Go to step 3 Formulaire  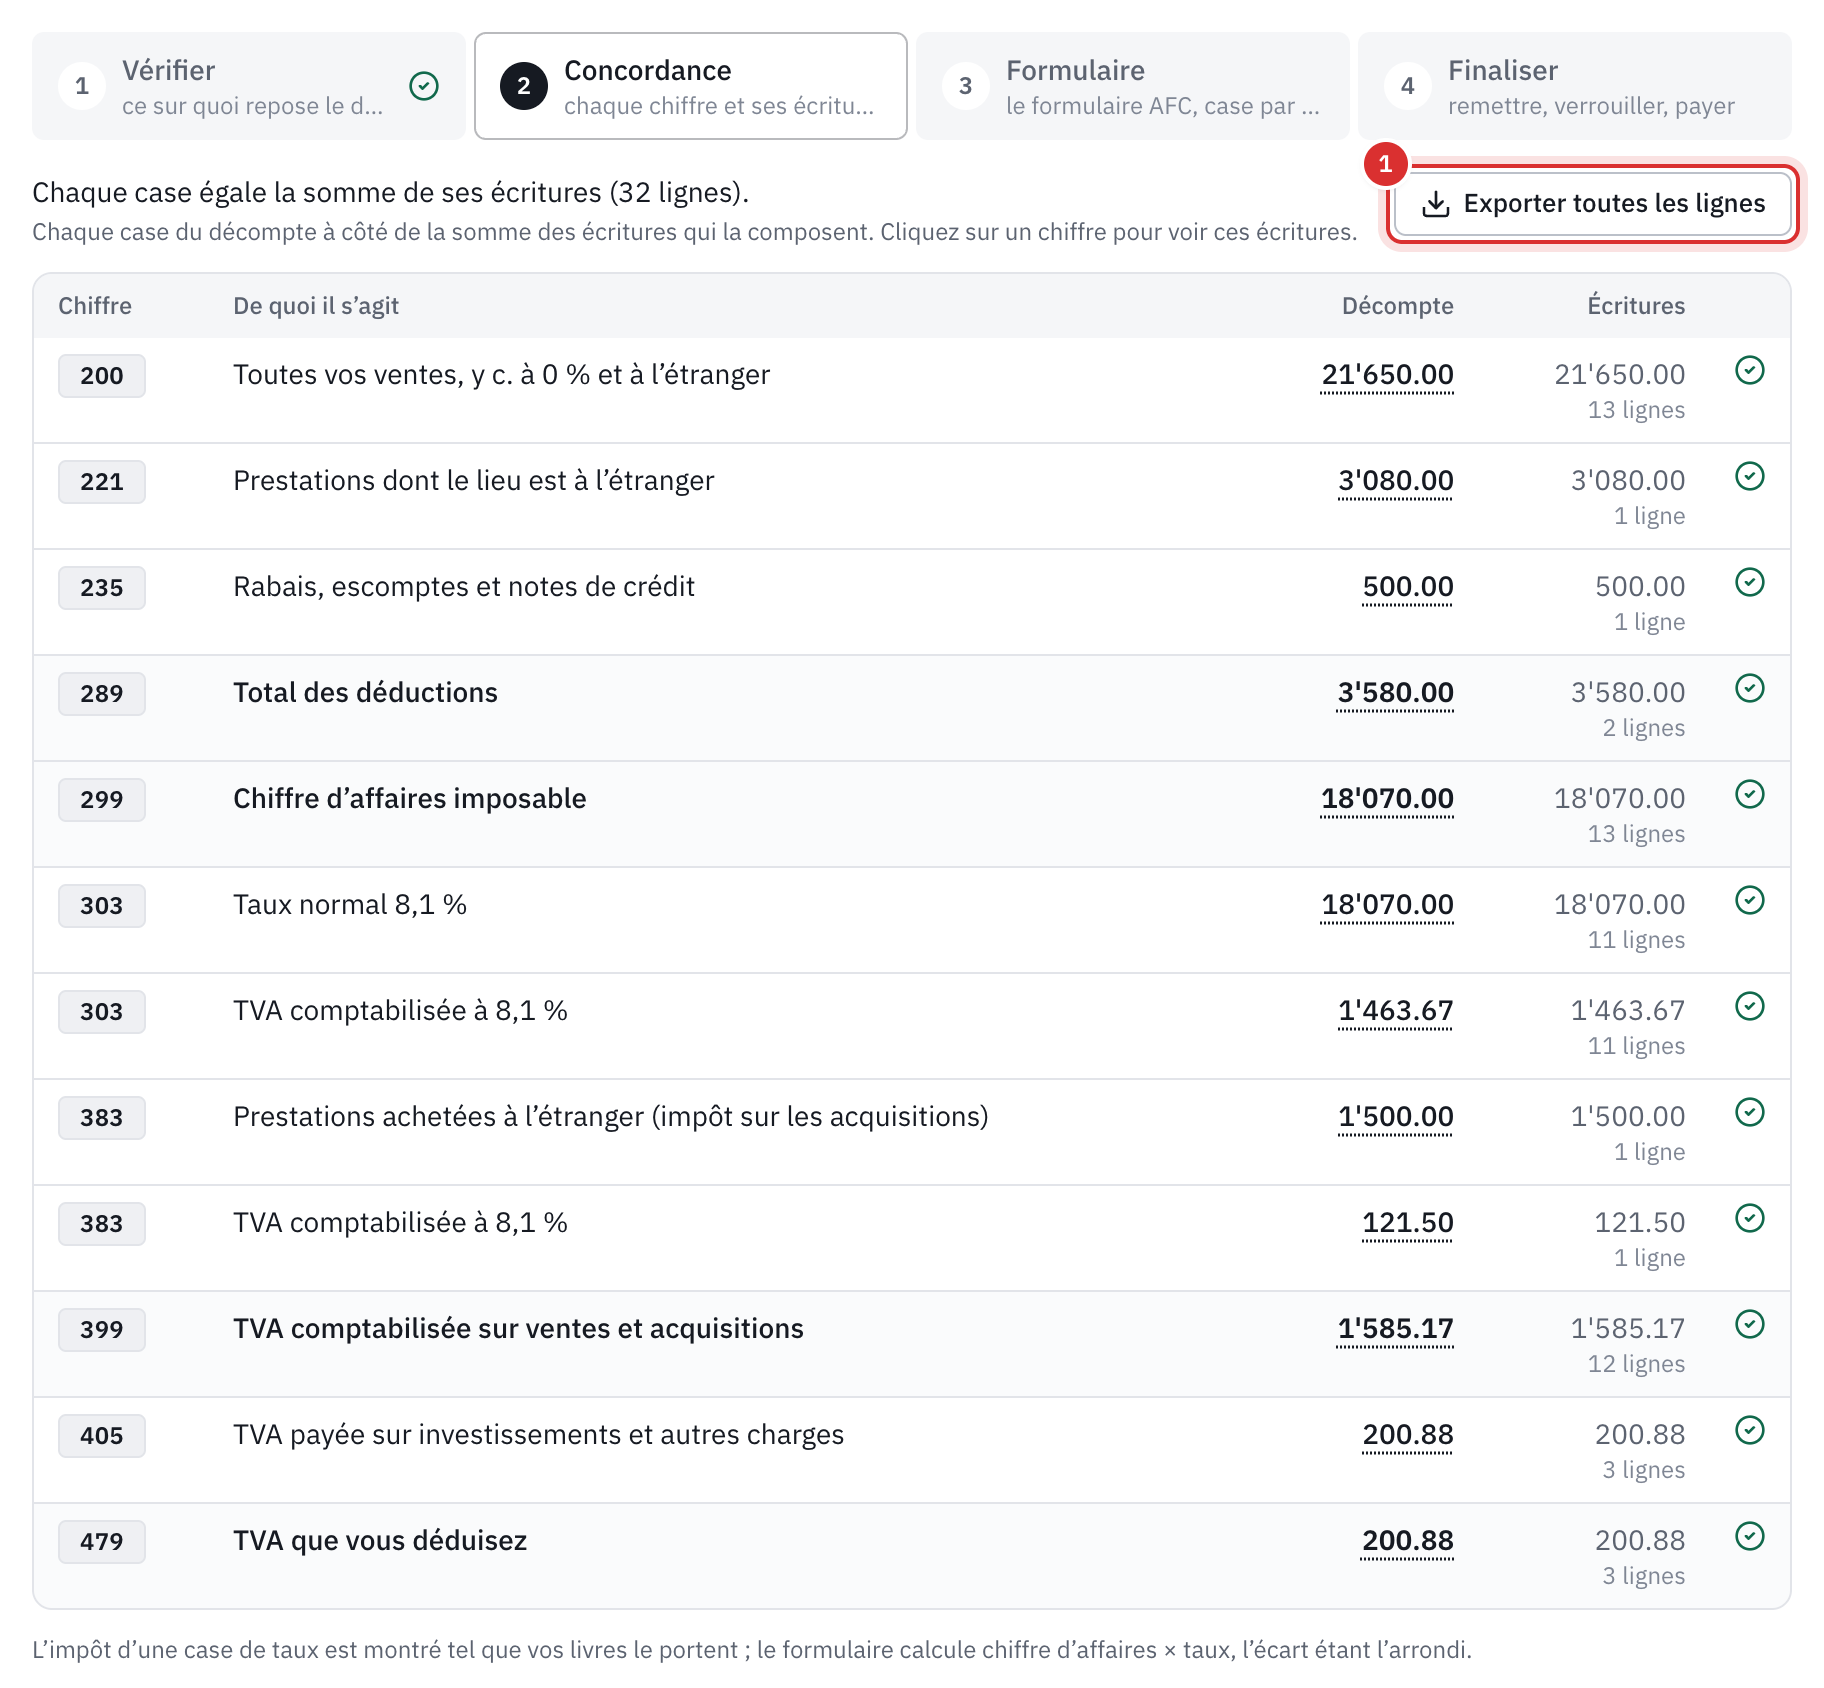click(1133, 86)
